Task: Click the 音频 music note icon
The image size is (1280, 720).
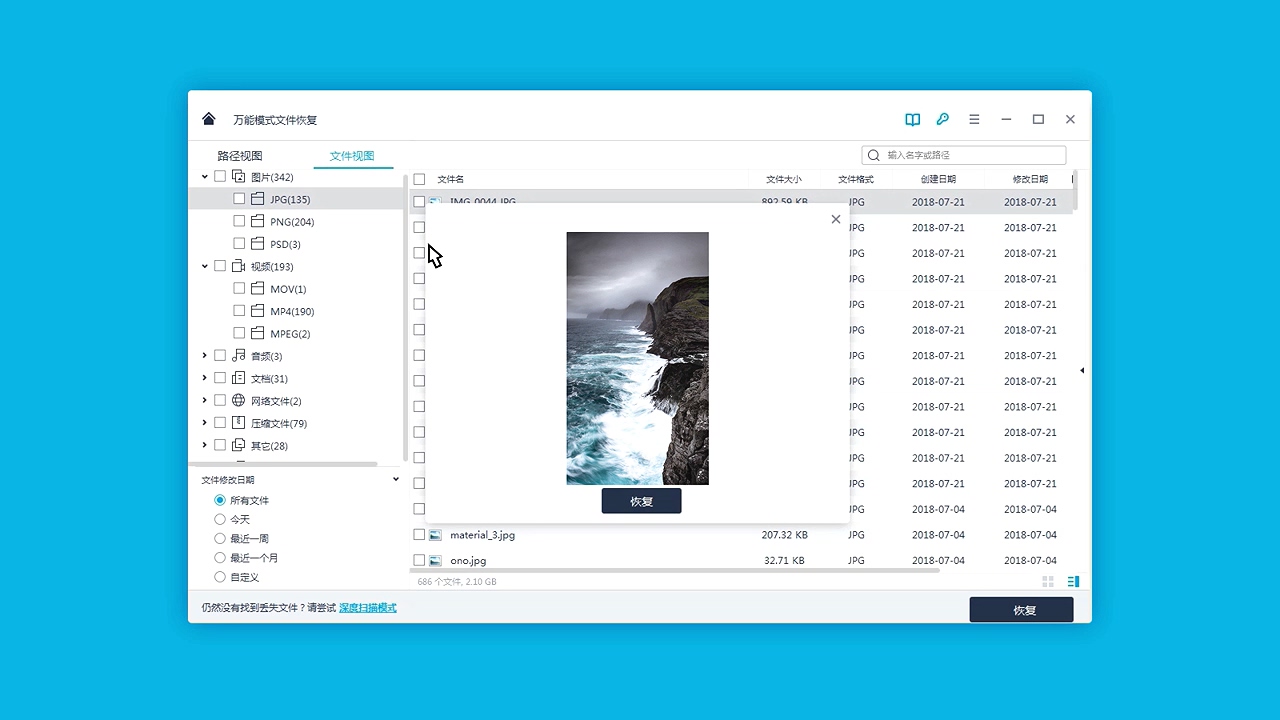Action: (x=239, y=356)
